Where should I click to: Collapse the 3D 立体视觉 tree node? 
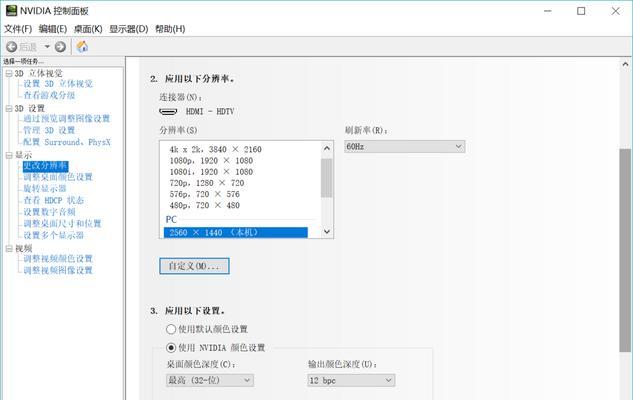[8, 73]
